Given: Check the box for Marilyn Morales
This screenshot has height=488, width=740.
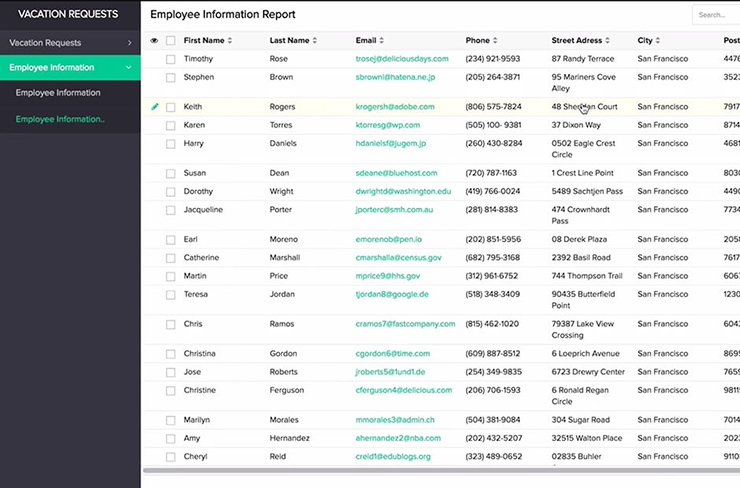Looking at the screenshot, I should coord(171,421).
